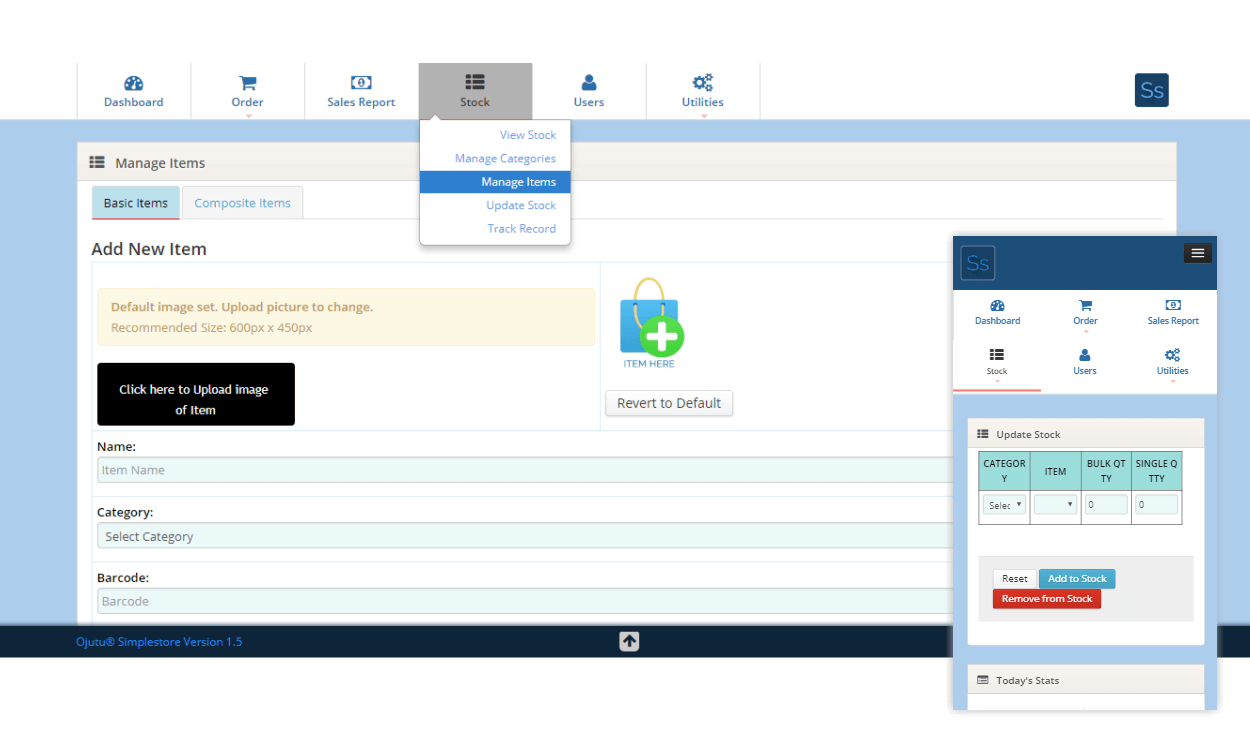Image resolution: width=1250 pixels, height=750 pixels.
Task: Click the Barcode input field
Action: tap(525, 601)
